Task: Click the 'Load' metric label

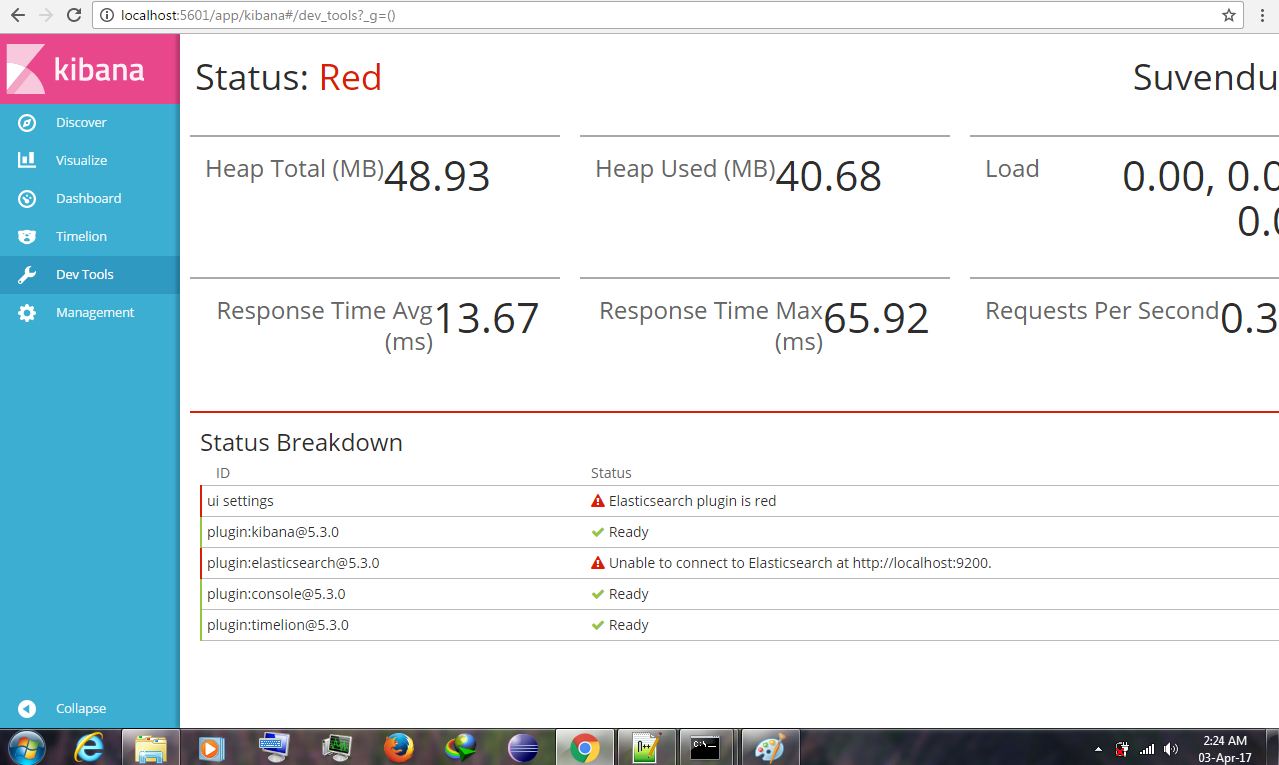Action: (1012, 169)
